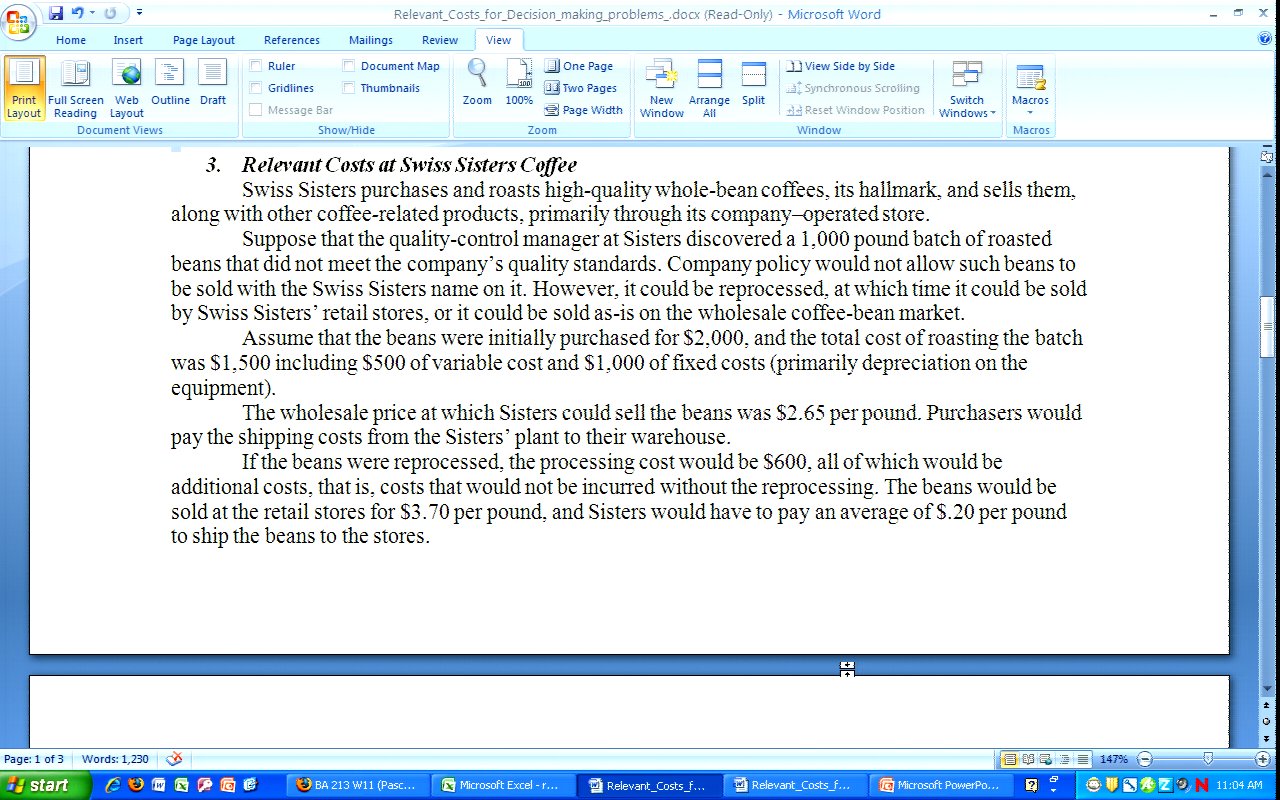The width and height of the screenshot is (1280, 800).
Task: Click the zoom slider in status bar
Action: pyautogui.click(x=1208, y=759)
